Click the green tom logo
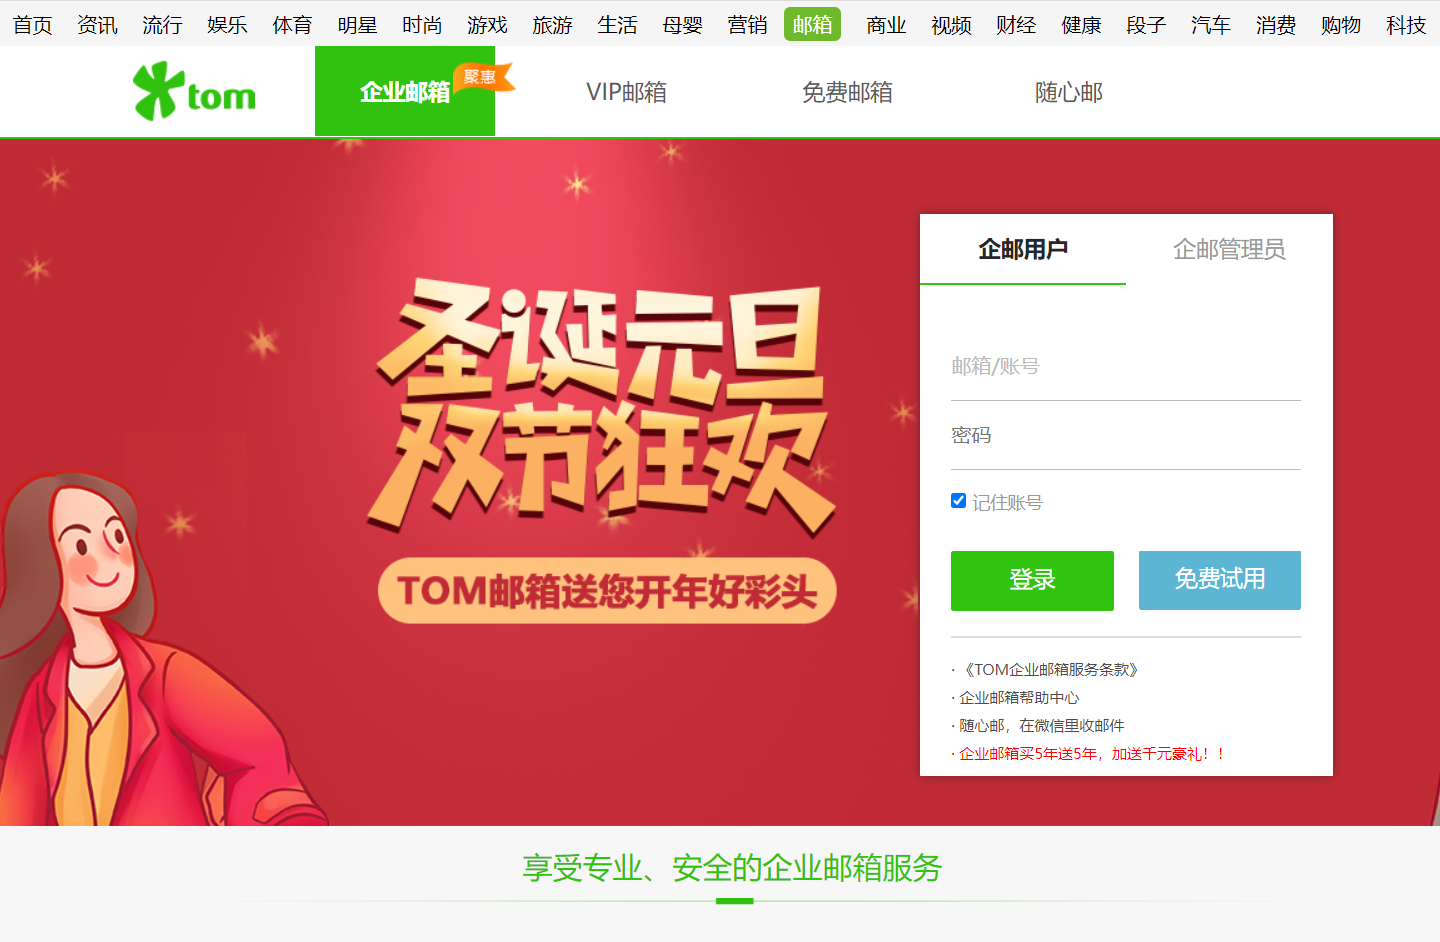The width and height of the screenshot is (1440, 942). point(195,91)
